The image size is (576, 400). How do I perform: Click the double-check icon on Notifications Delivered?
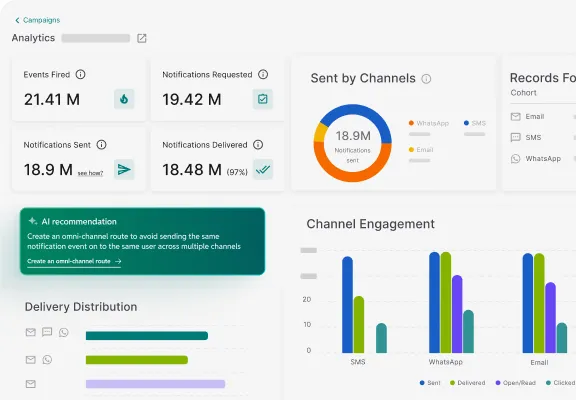263,169
